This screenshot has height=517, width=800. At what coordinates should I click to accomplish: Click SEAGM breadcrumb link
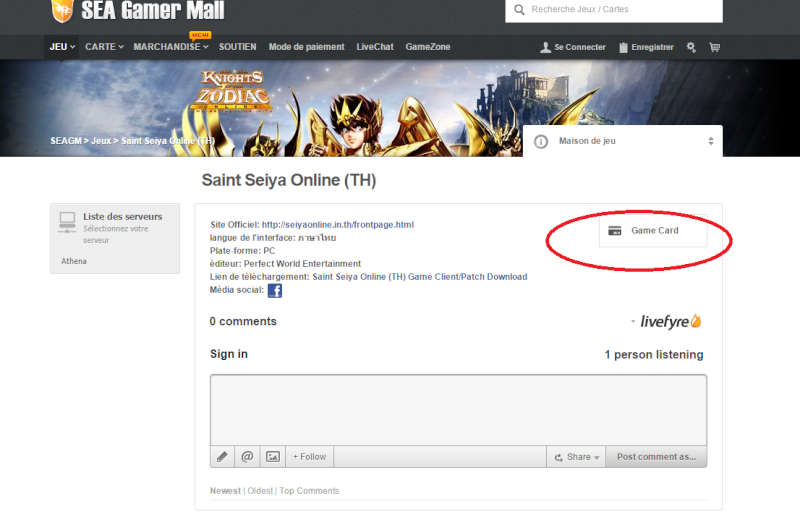tap(66, 141)
